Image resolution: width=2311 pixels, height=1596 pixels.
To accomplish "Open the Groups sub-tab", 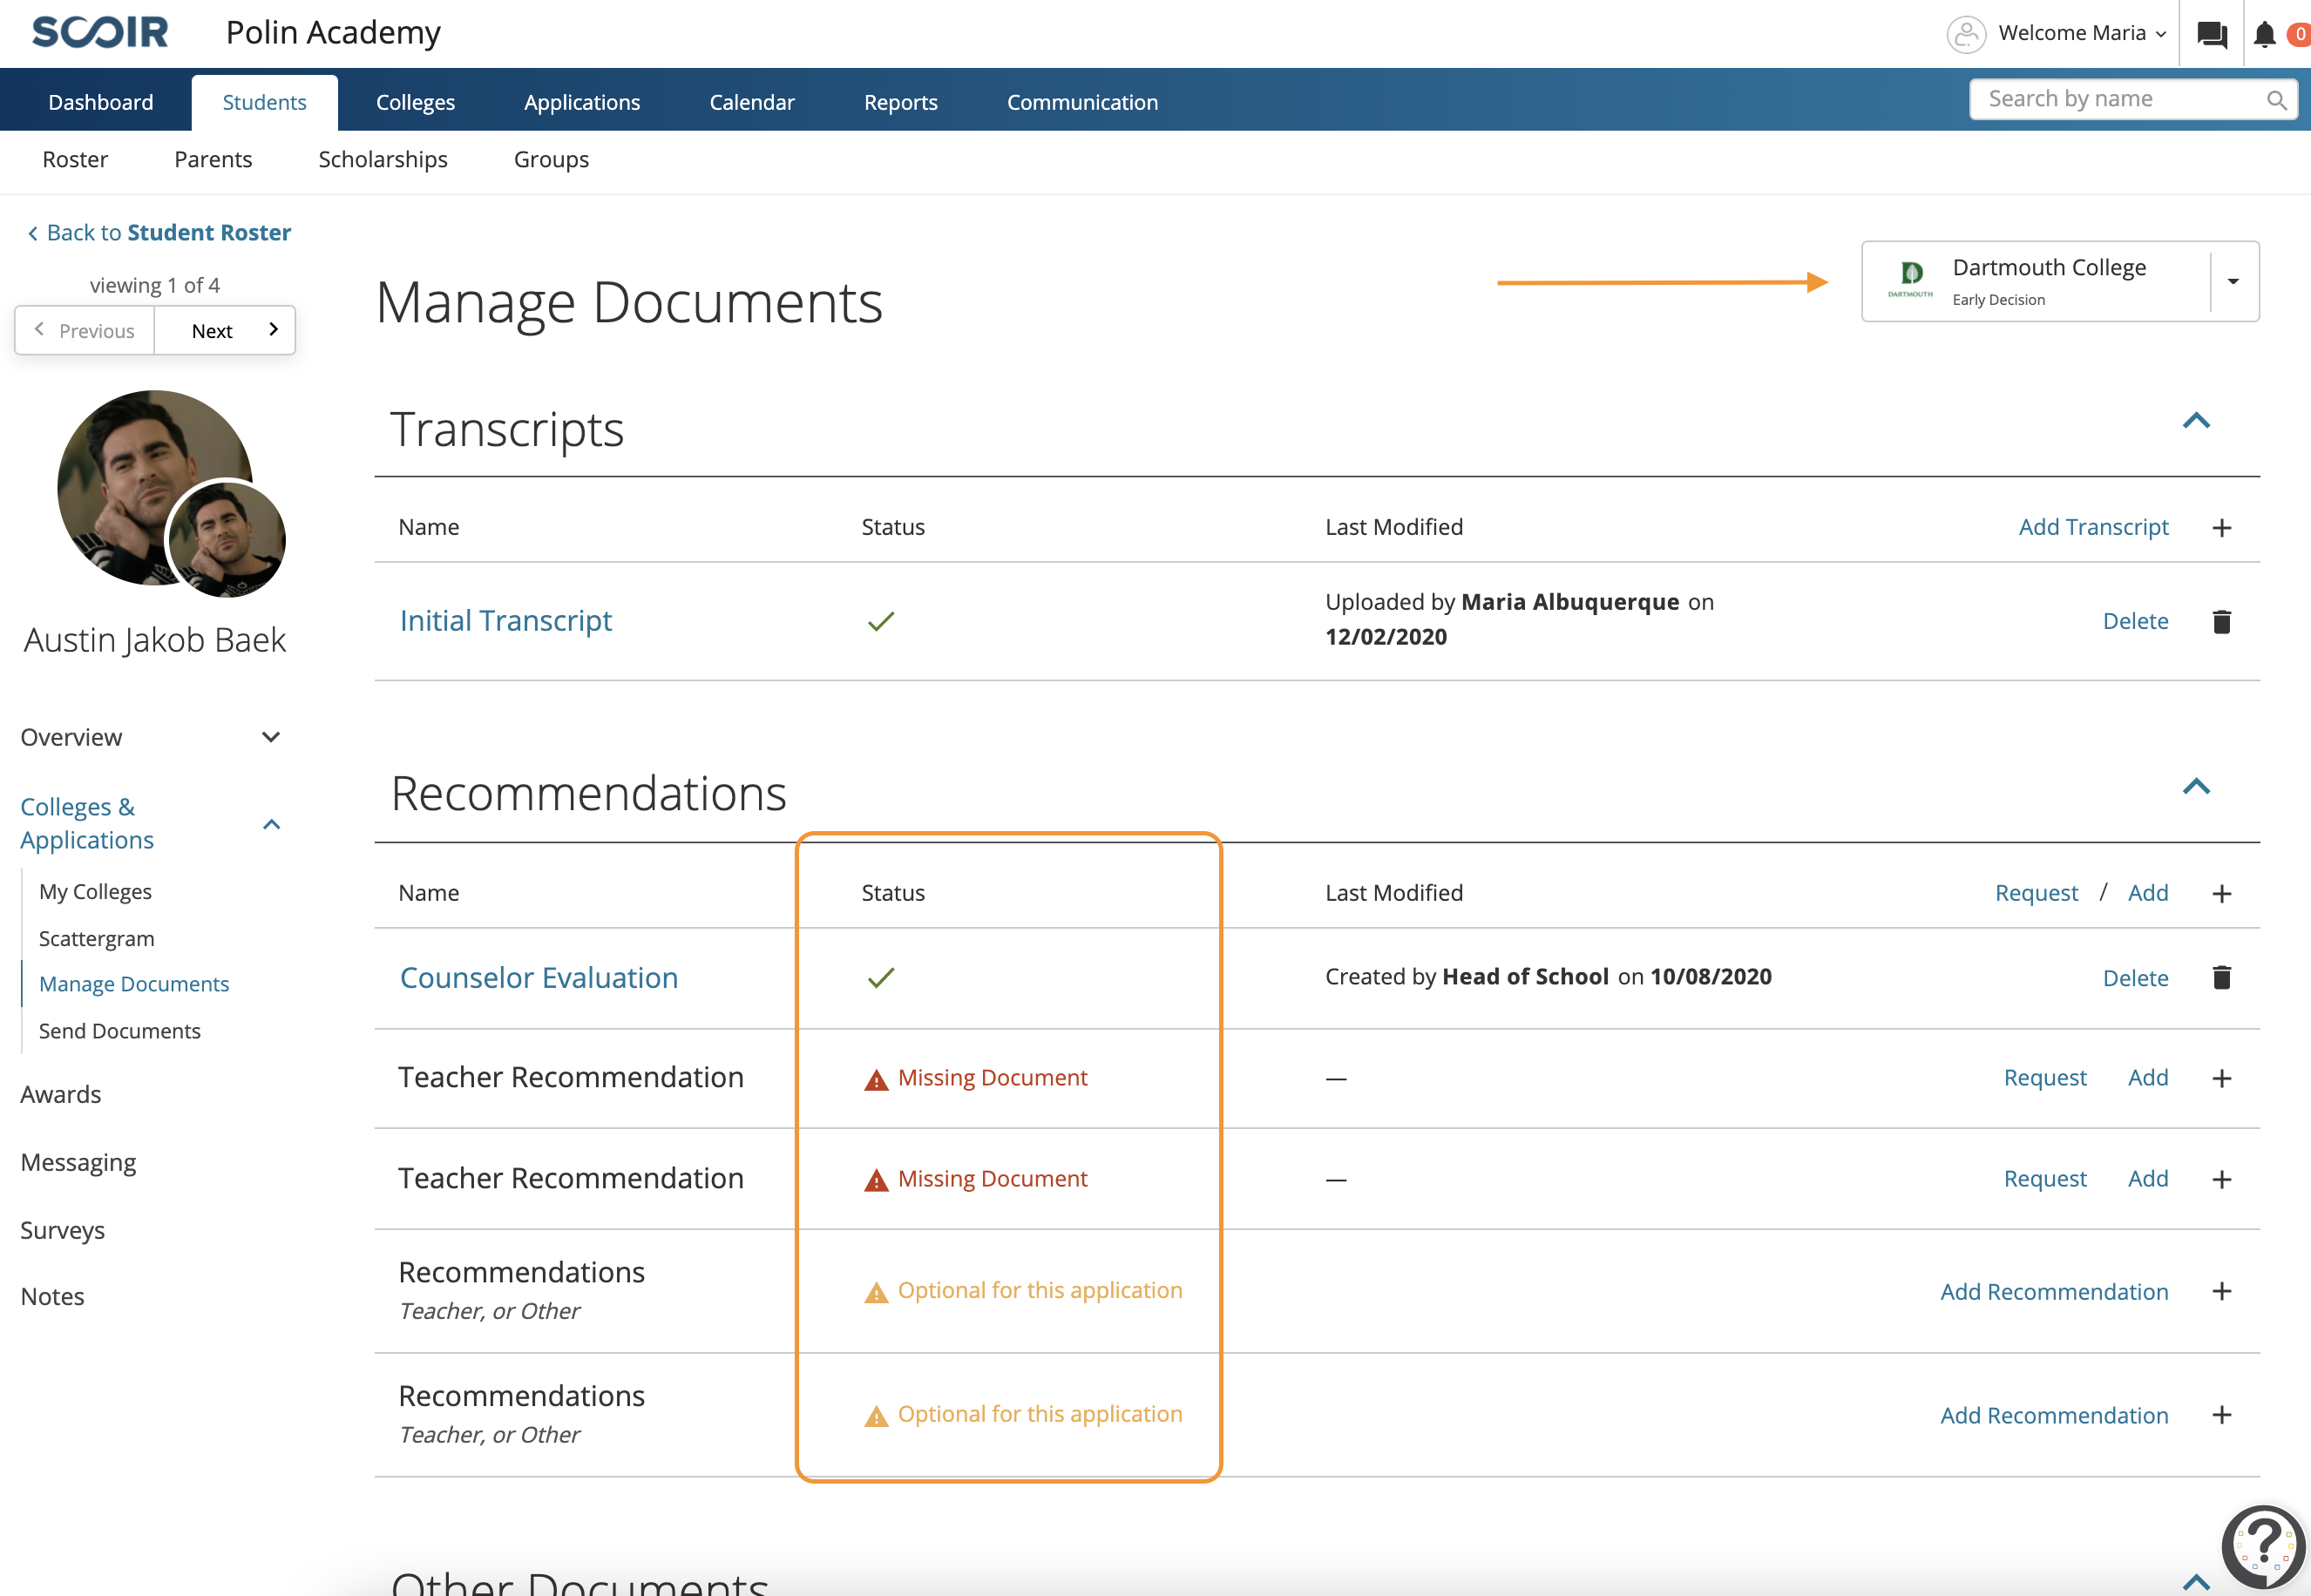I will (551, 160).
